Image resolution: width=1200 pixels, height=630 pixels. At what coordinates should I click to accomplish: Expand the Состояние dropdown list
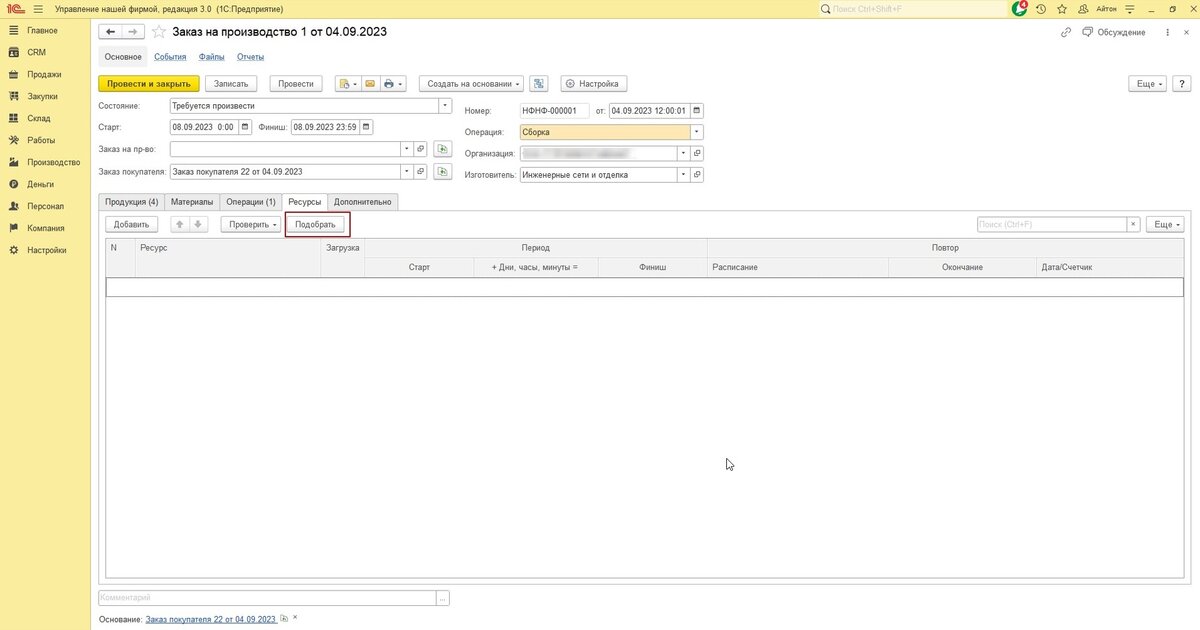pos(445,105)
